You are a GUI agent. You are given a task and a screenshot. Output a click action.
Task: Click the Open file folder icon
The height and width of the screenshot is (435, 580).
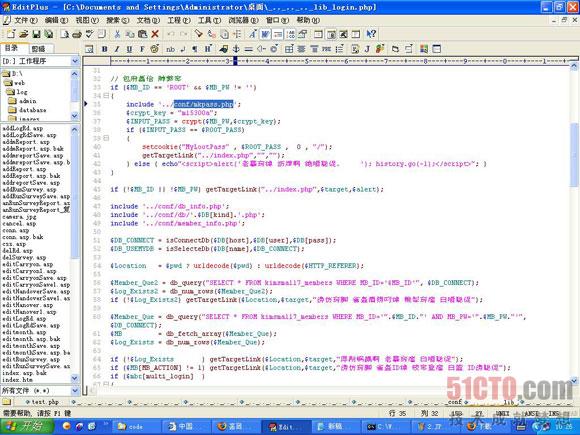24,34
